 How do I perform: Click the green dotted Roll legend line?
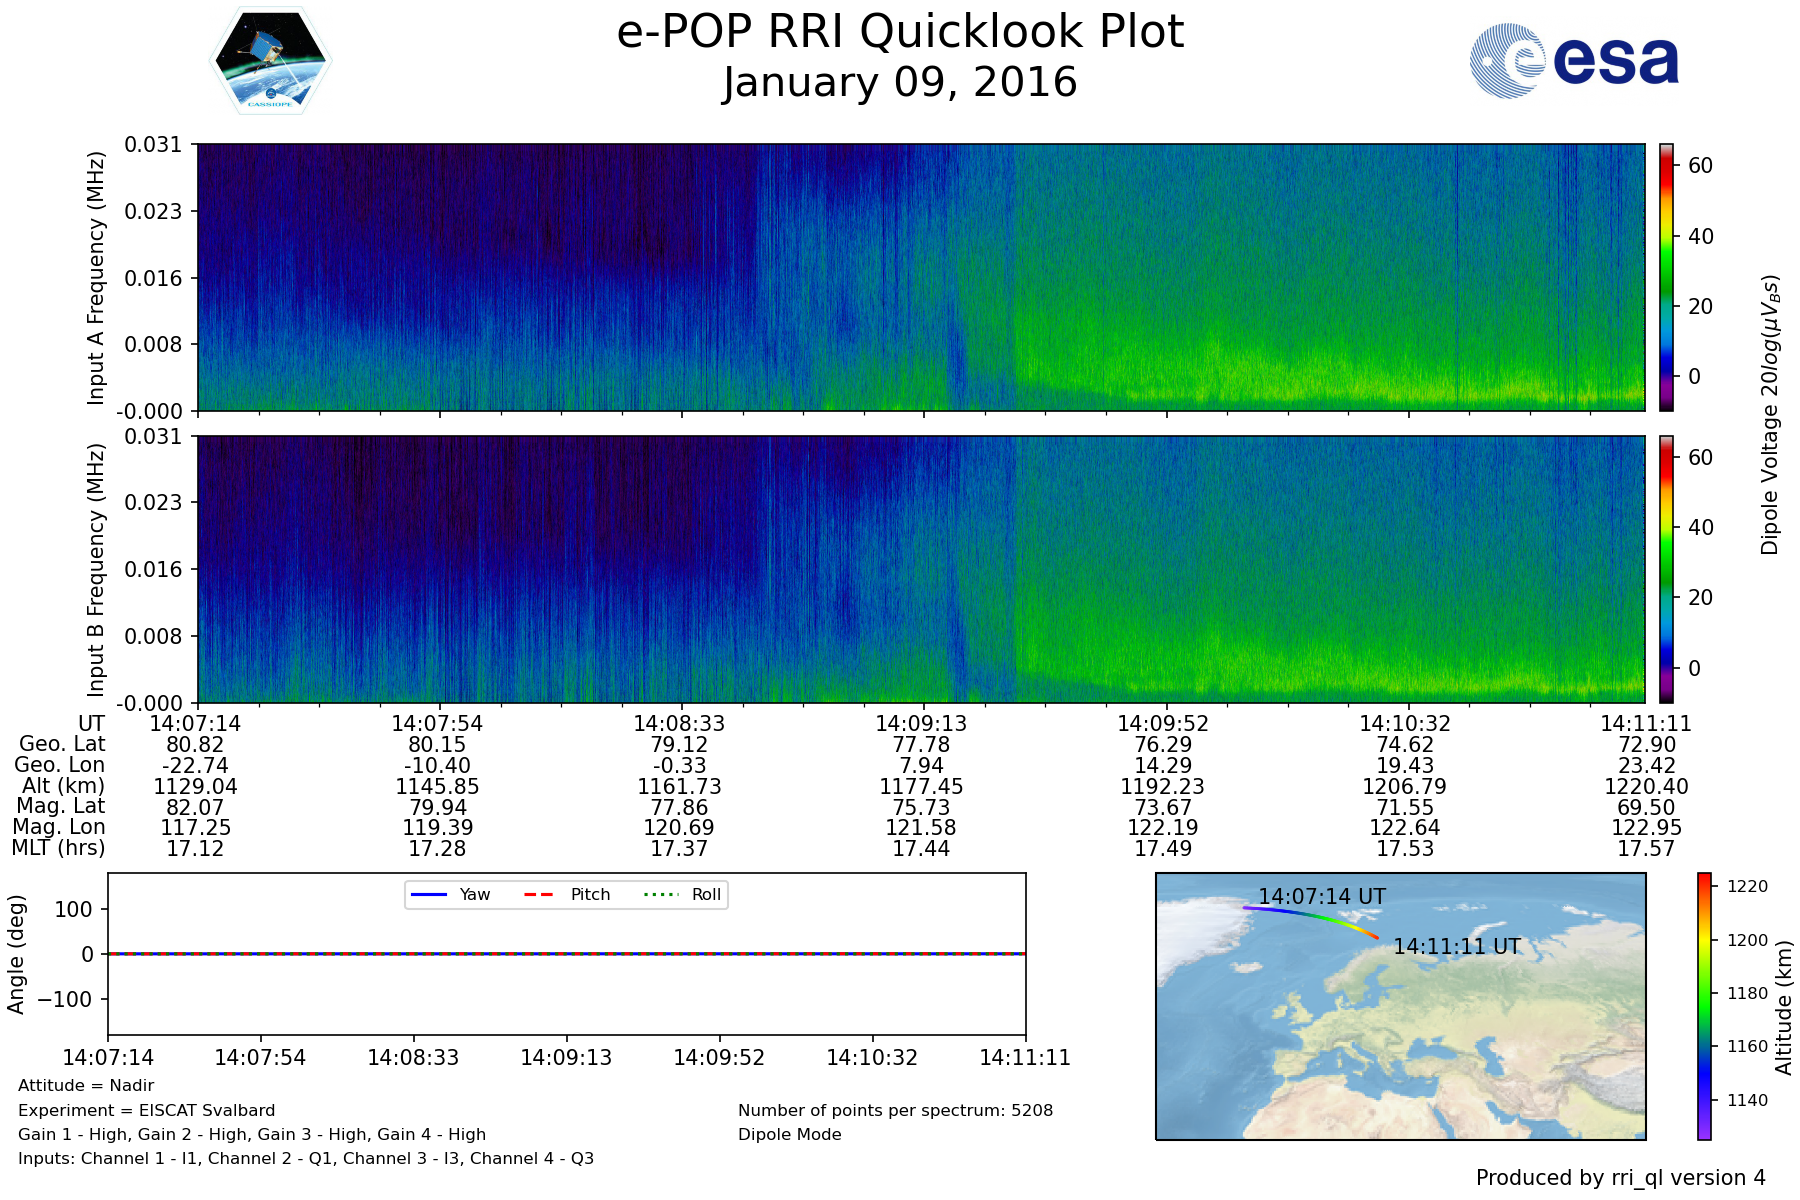pos(660,894)
